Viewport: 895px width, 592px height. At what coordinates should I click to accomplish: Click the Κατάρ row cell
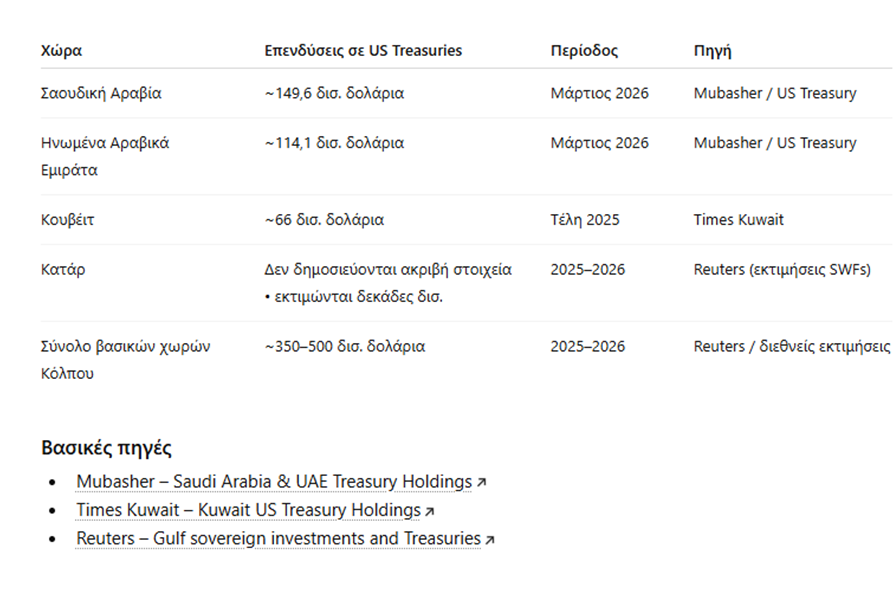(63, 269)
